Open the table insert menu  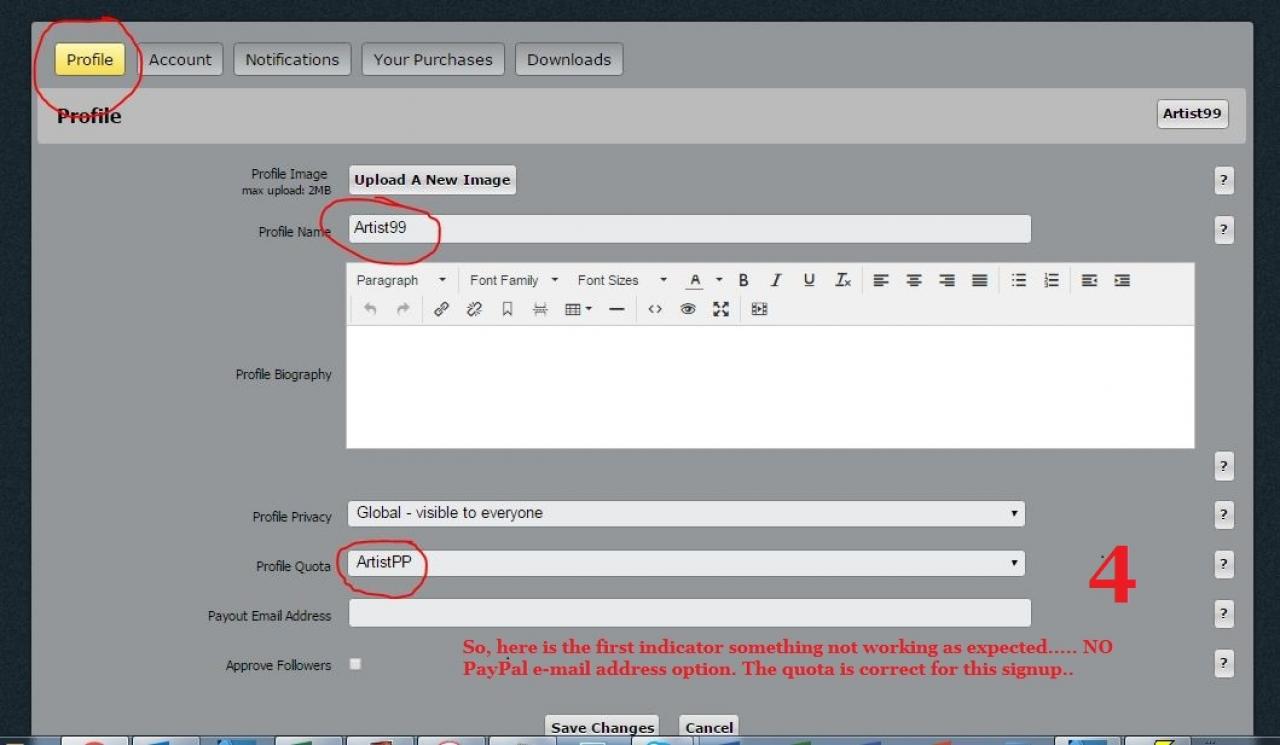[579, 310]
